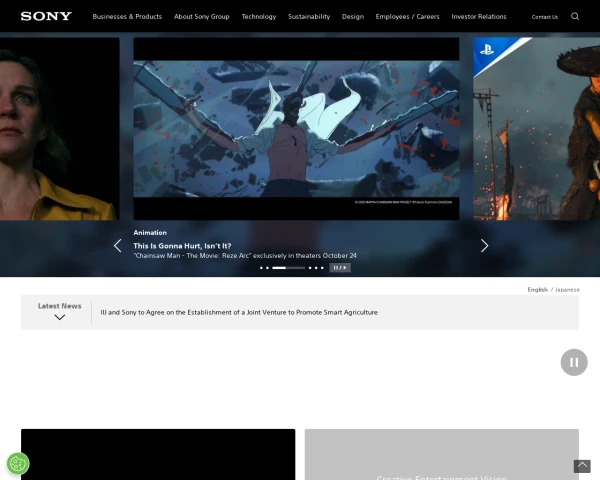Advance to the next carousel slide arrow
Image resolution: width=600 pixels, height=480 pixels.
[484, 246]
